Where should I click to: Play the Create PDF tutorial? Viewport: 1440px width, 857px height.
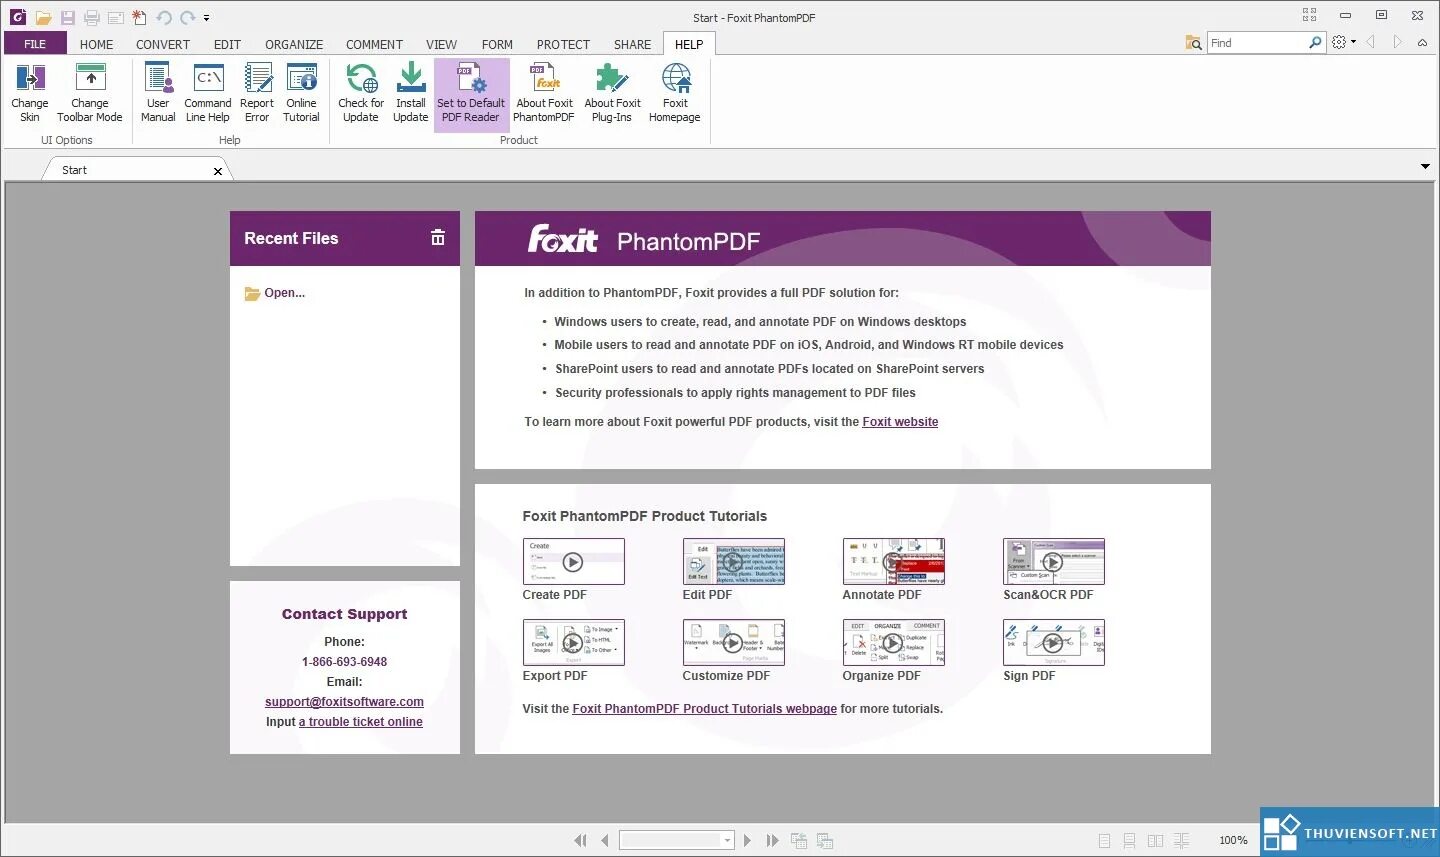pyautogui.click(x=573, y=562)
